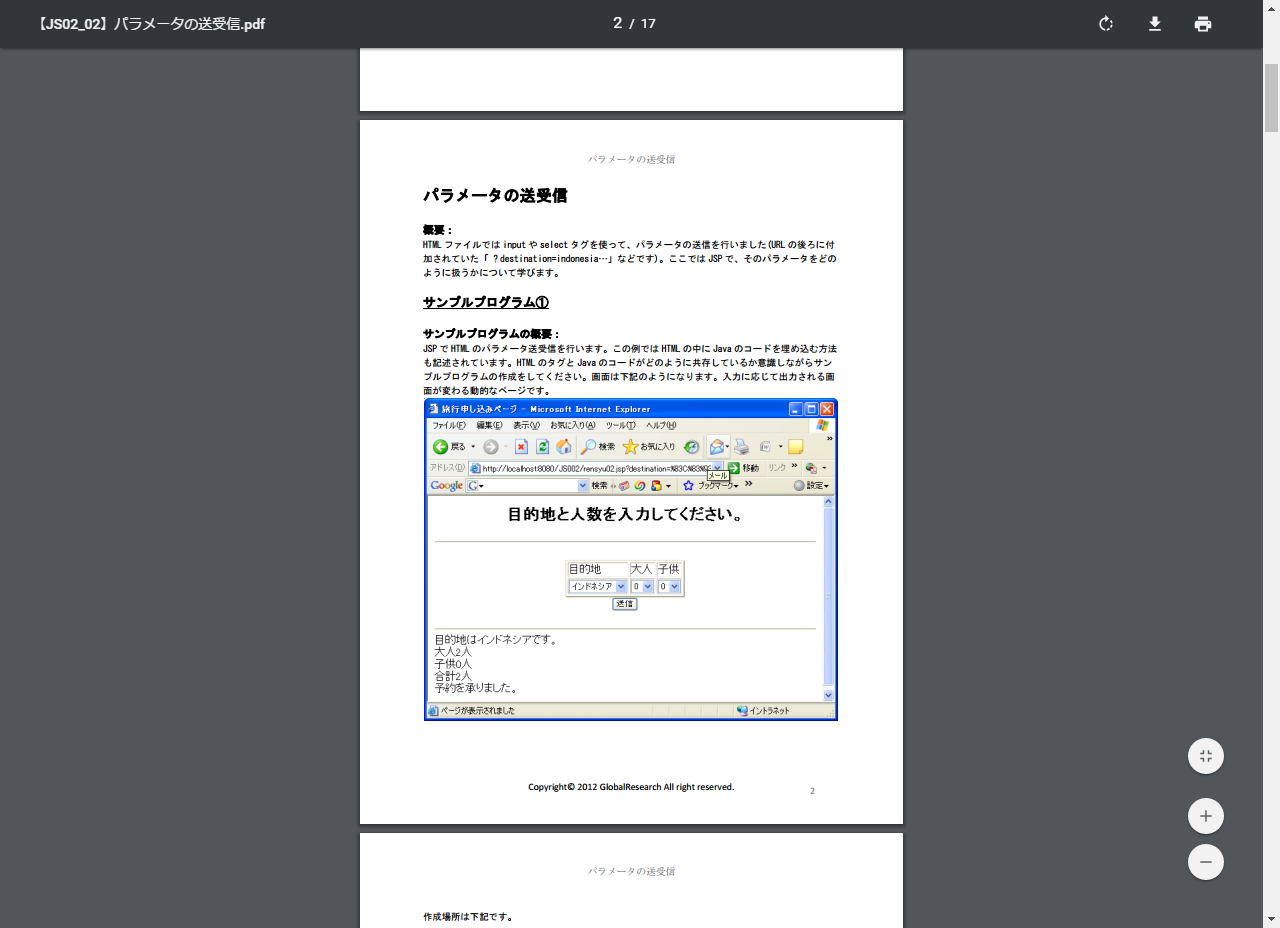1280x928 pixels.
Task: Click the 送信 submit button
Action: tap(625, 604)
